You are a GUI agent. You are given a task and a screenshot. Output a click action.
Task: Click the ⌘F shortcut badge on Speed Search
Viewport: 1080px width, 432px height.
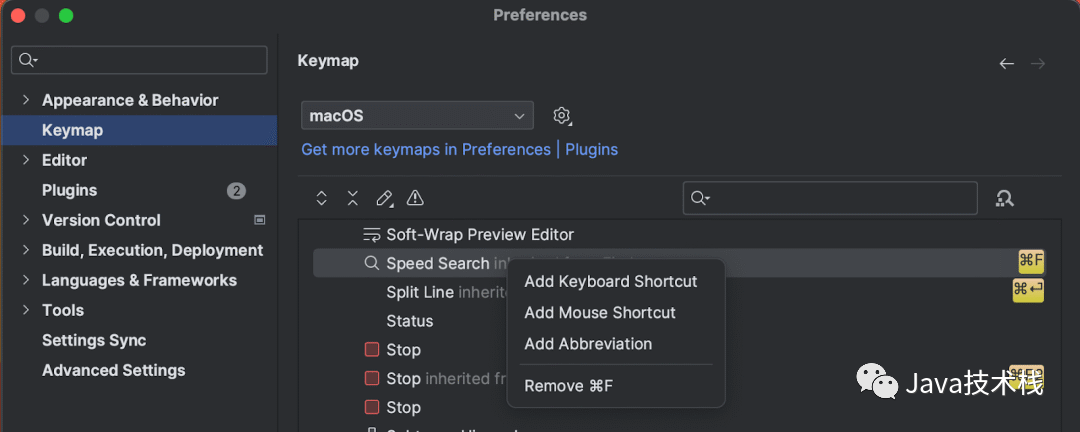tap(1031, 260)
